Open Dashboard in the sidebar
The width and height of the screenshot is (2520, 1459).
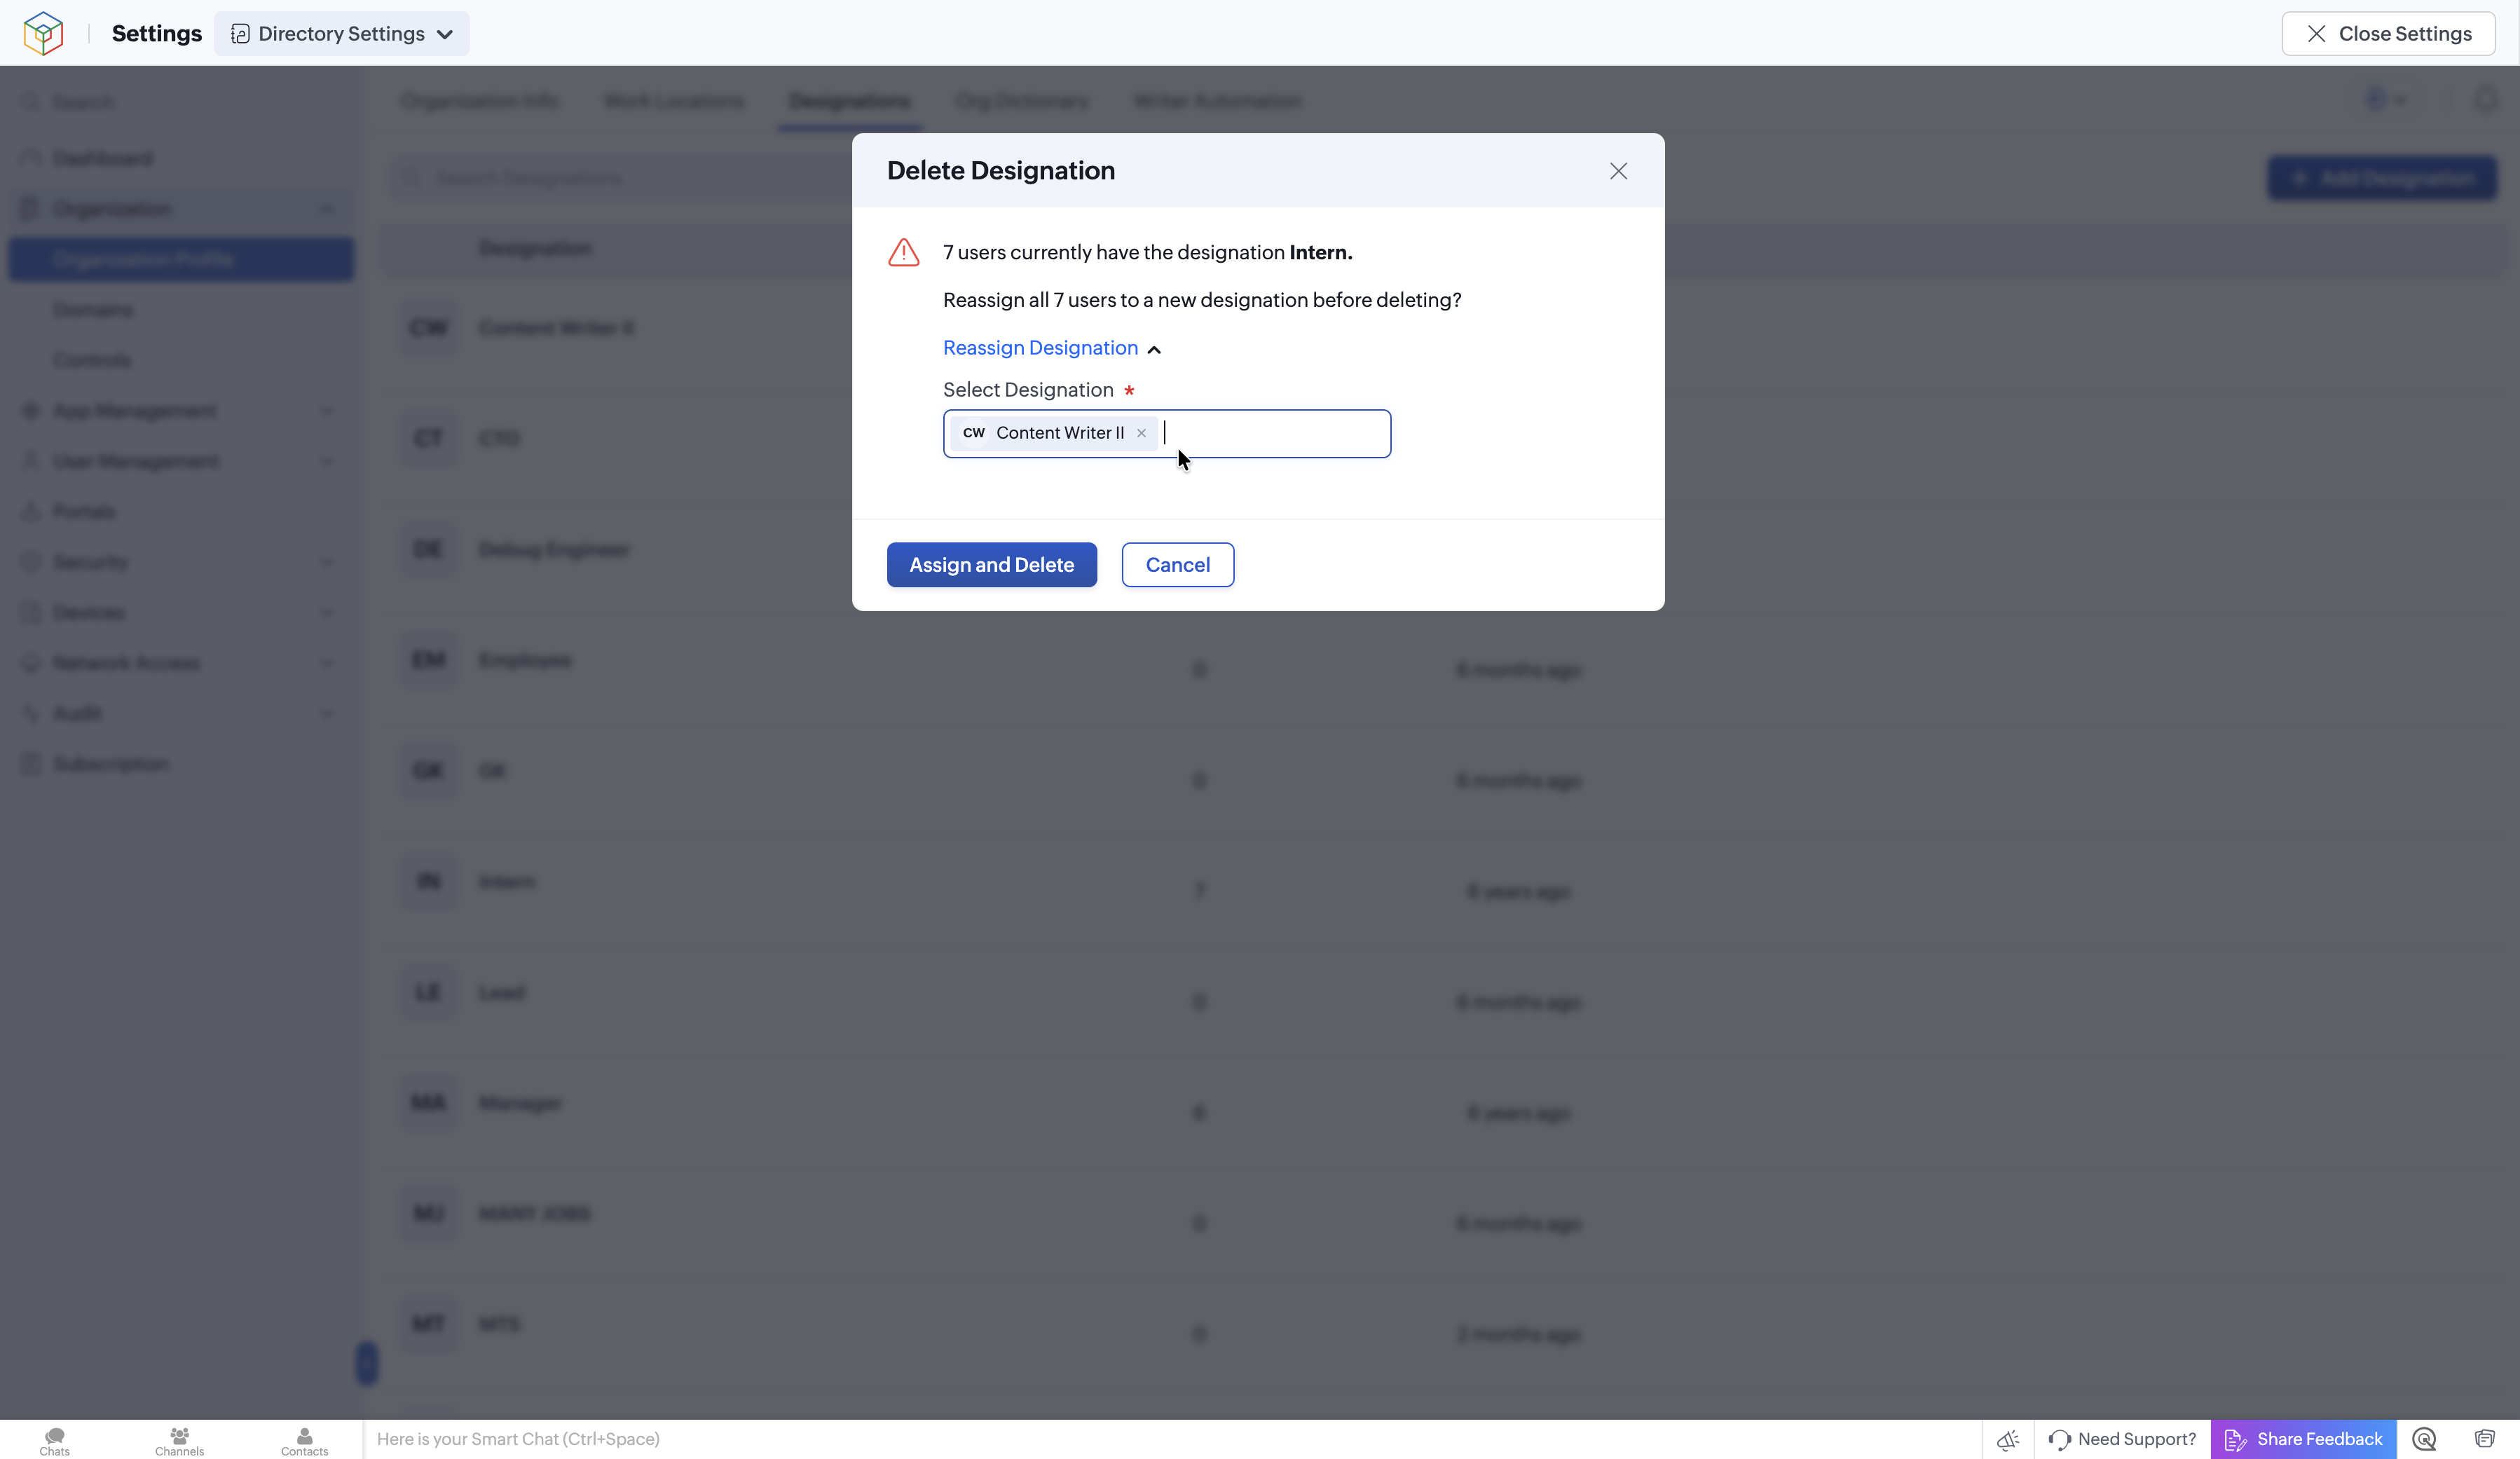tap(182, 159)
